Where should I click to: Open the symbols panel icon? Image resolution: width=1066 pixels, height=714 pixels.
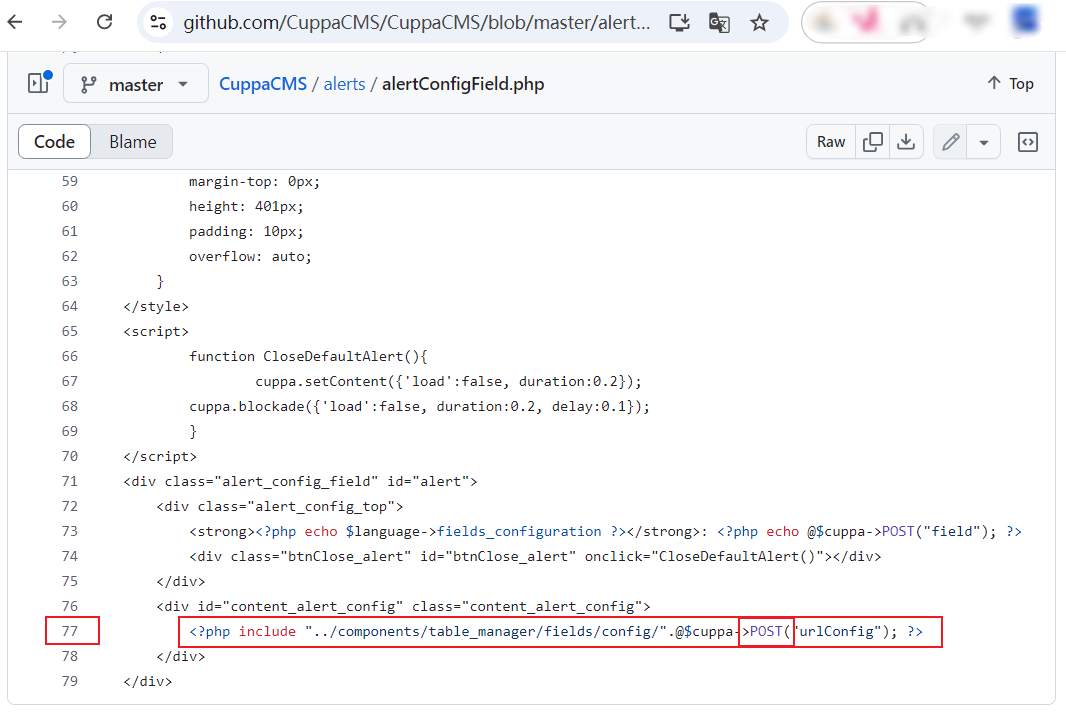point(1027,142)
